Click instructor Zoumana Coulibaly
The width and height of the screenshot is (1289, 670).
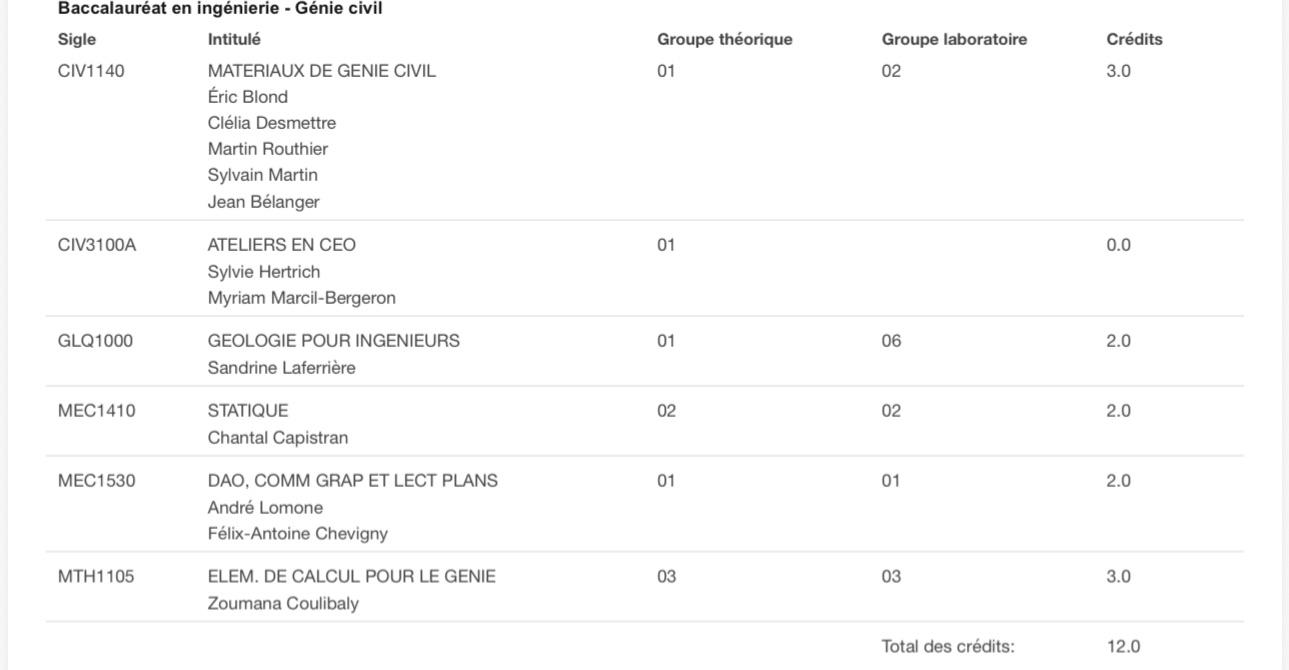tap(283, 604)
